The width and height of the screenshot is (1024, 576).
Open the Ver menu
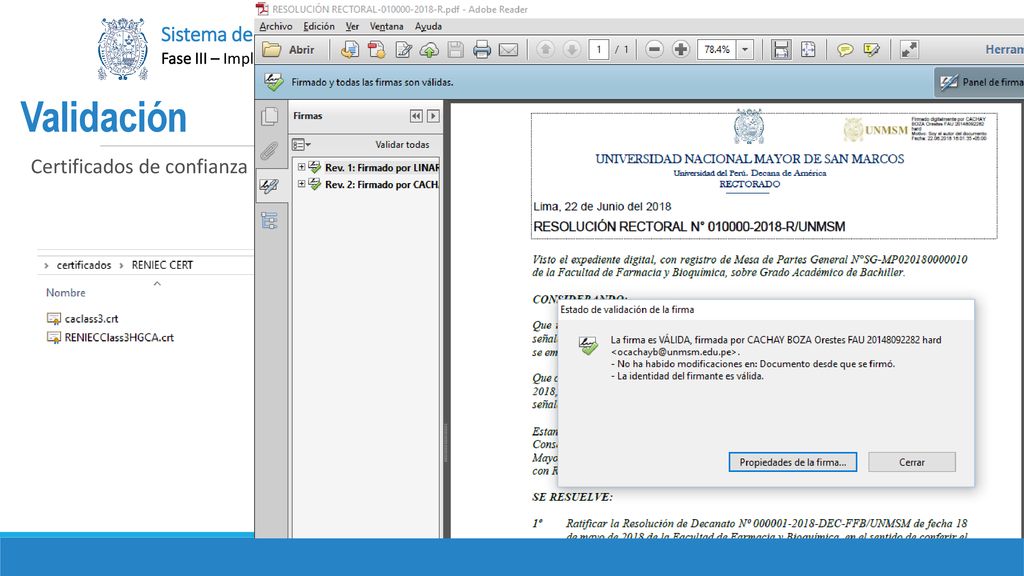tap(352, 26)
